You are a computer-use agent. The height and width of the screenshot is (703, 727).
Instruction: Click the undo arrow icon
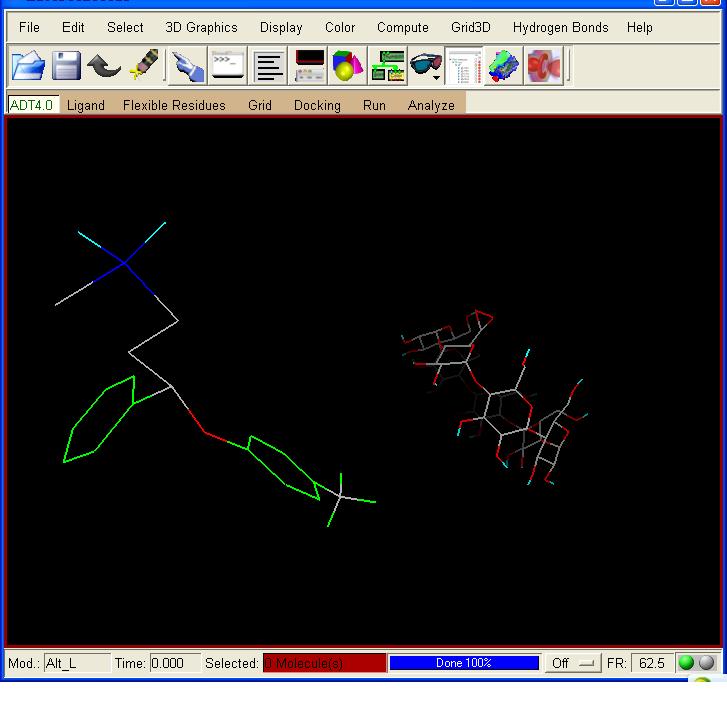point(104,67)
